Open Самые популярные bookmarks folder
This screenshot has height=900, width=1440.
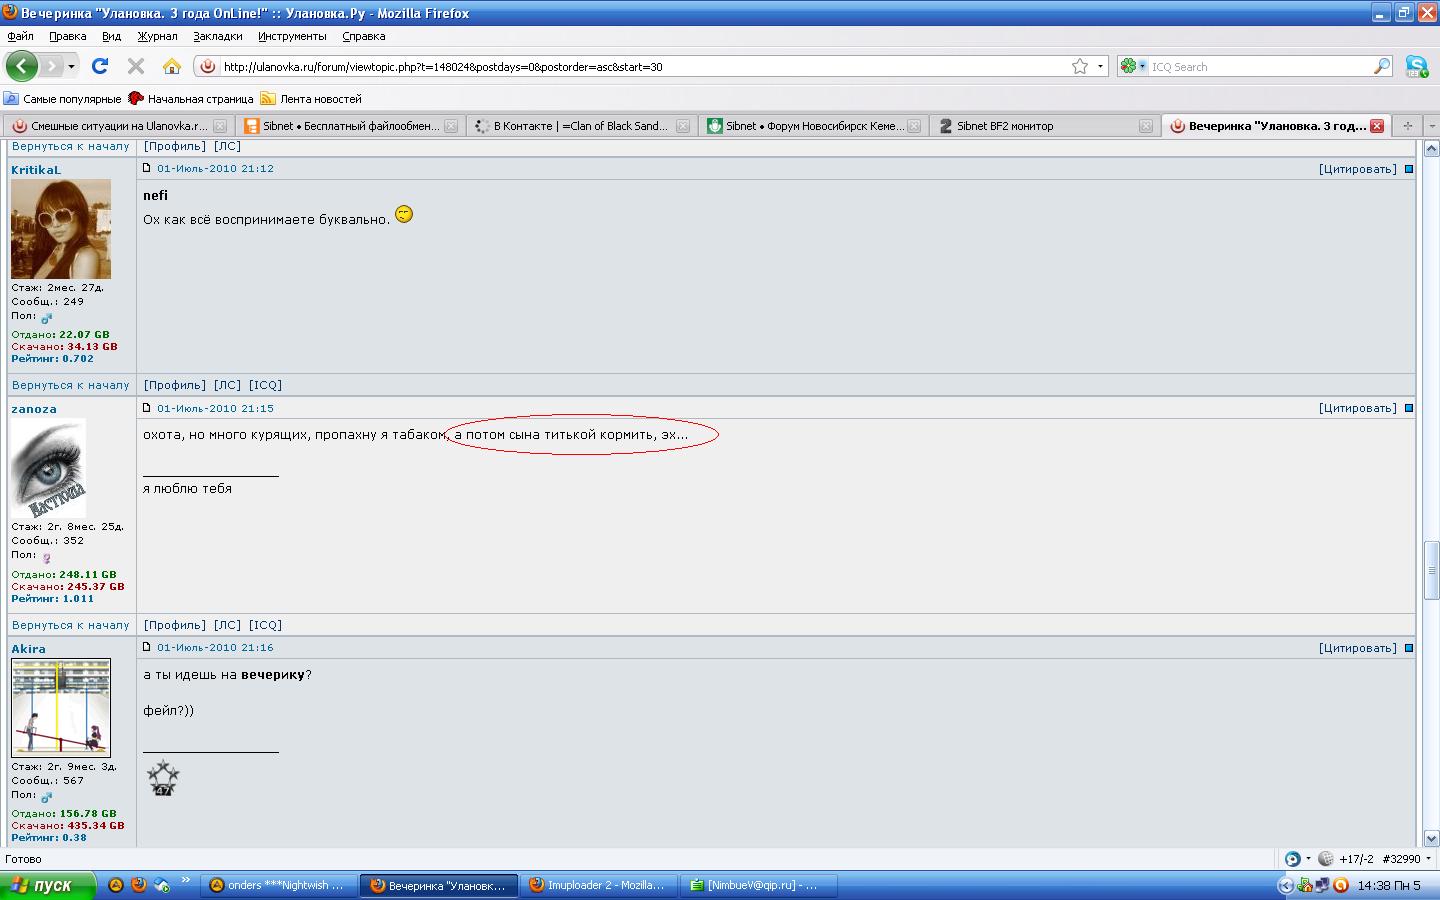pyautogui.click(x=62, y=98)
